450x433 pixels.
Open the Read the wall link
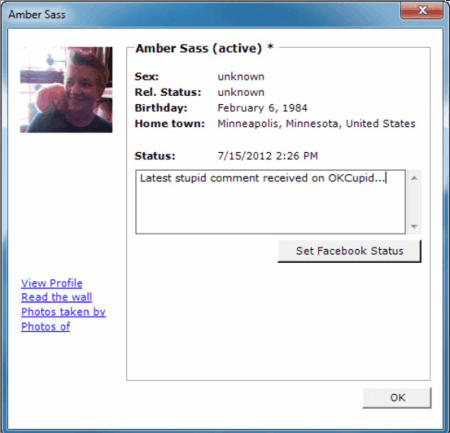click(57, 297)
